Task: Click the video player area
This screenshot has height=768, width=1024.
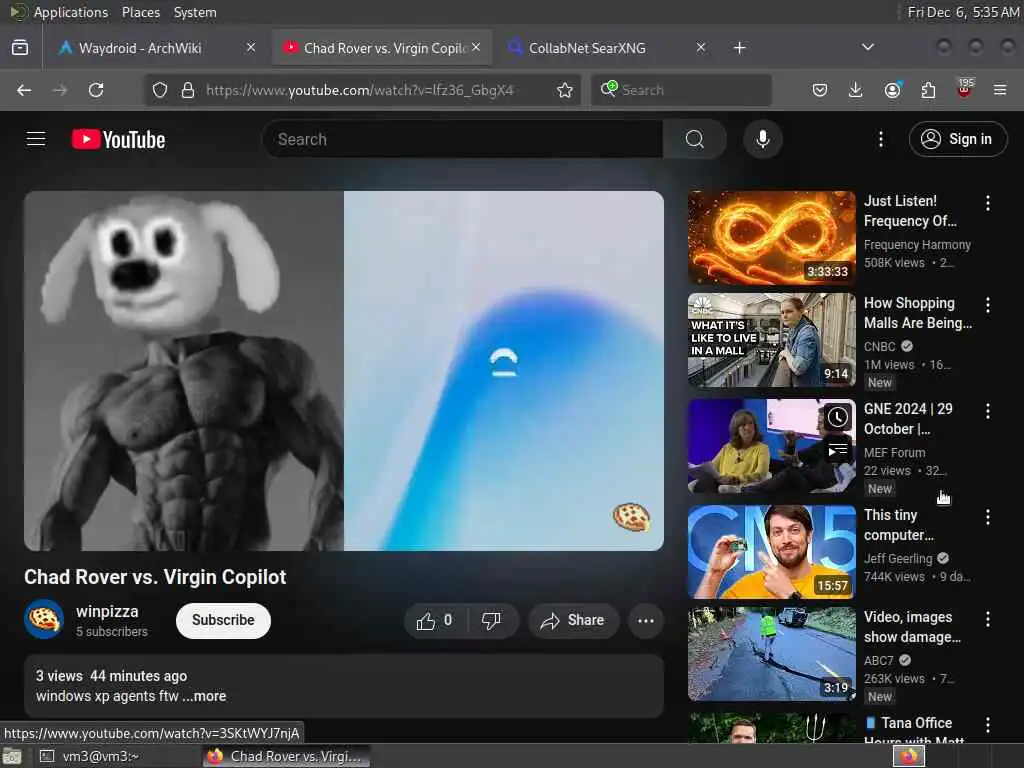Action: pyautogui.click(x=344, y=370)
